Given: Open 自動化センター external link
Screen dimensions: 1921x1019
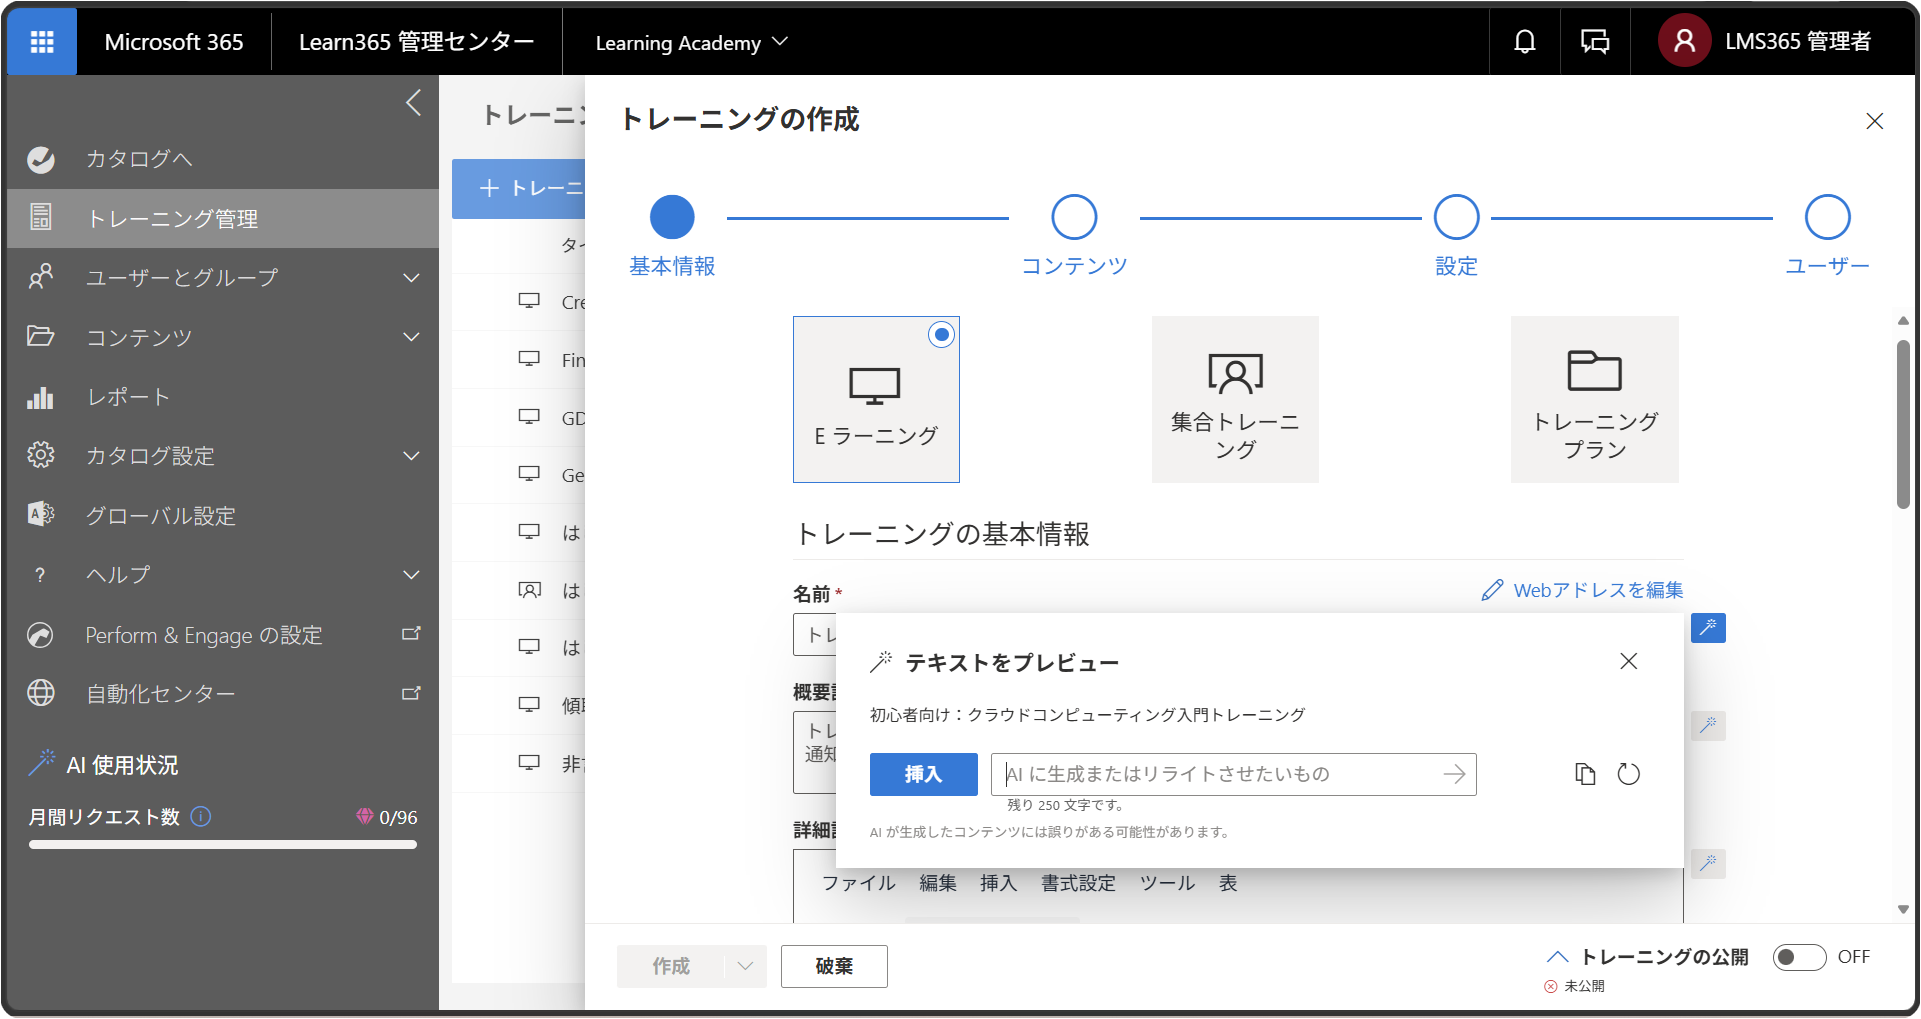Looking at the screenshot, I should tap(223, 693).
